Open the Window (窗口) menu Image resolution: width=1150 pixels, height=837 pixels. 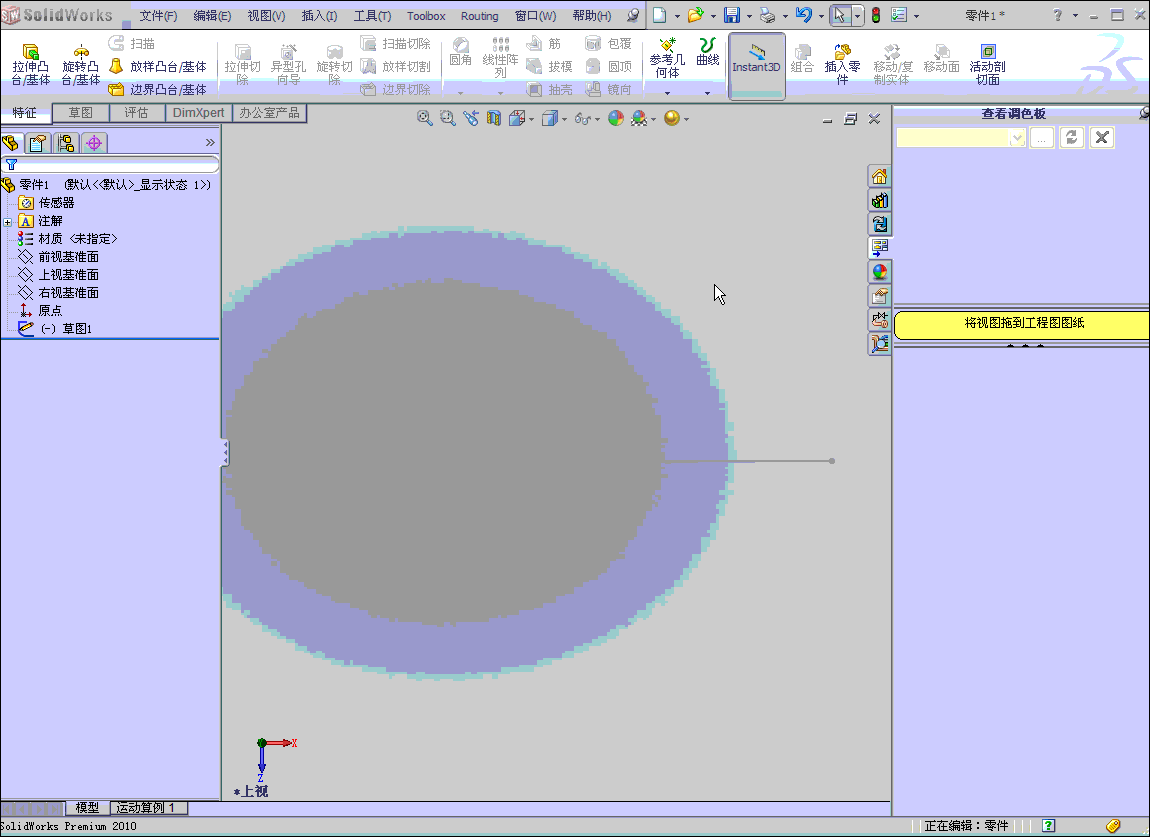(x=535, y=15)
